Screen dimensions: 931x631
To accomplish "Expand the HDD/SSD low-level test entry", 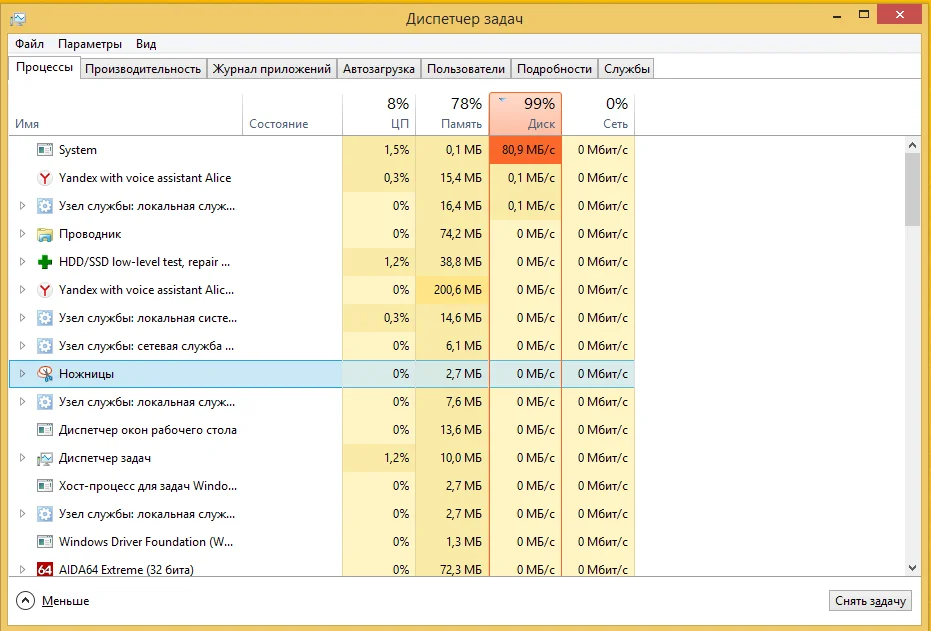I will click(23, 262).
